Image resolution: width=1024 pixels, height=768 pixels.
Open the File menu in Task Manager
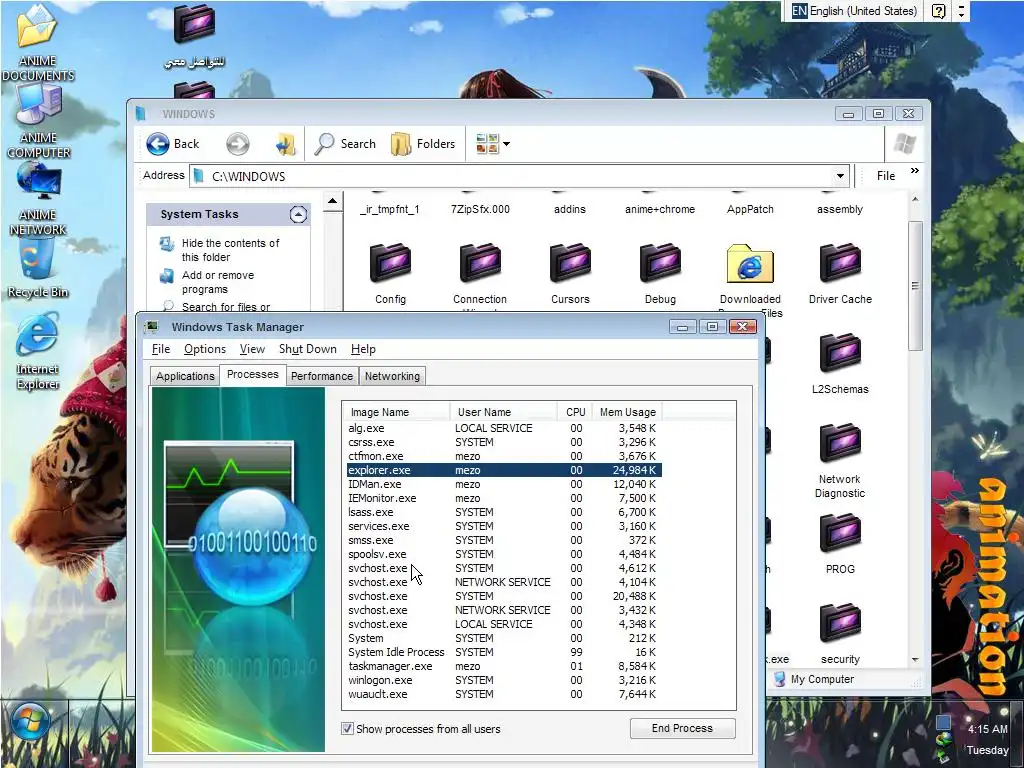click(x=161, y=349)
